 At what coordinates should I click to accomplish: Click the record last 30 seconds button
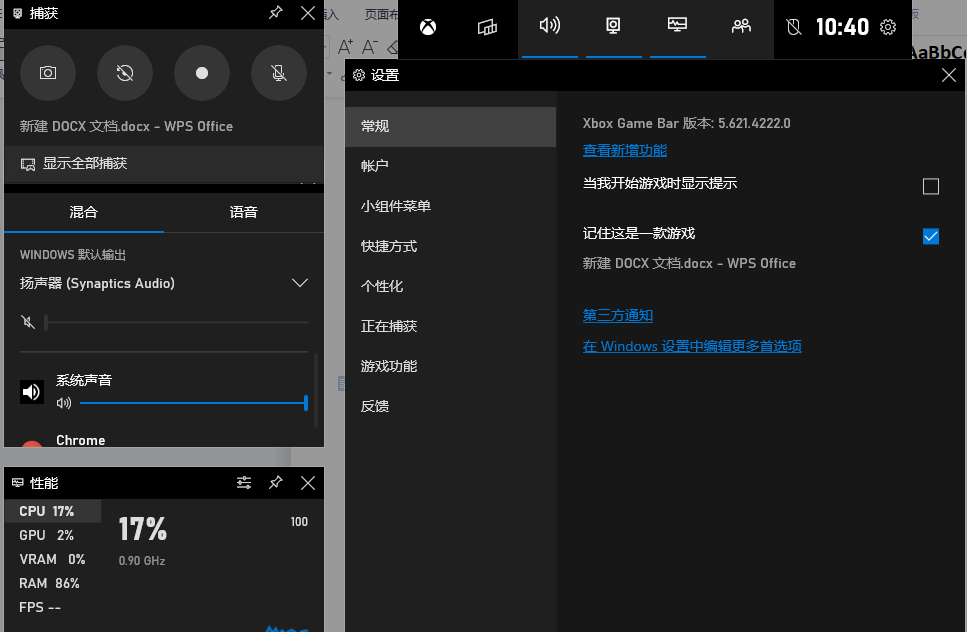[x=125, y=73]
